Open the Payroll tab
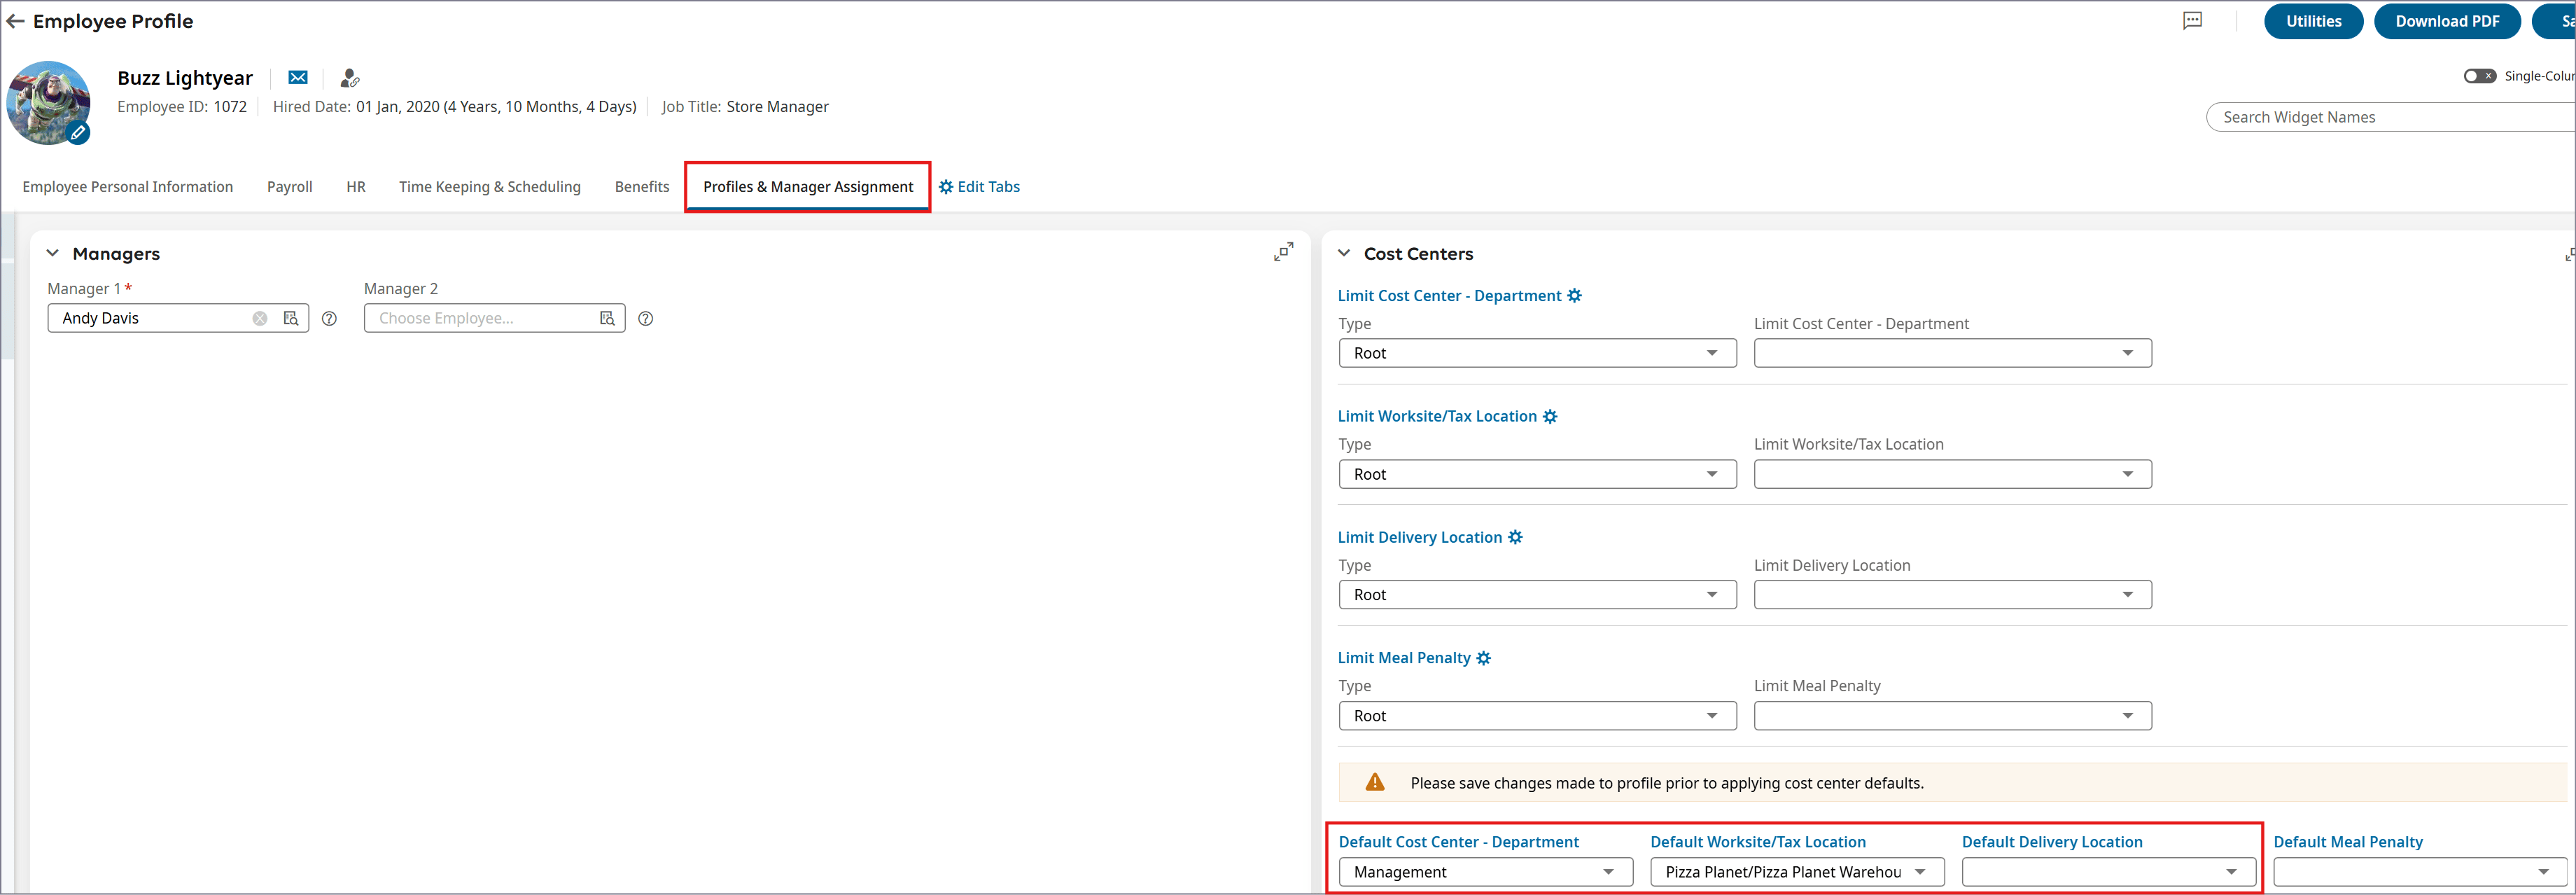This screenshot has width=2576, height=895. point(289,187)
